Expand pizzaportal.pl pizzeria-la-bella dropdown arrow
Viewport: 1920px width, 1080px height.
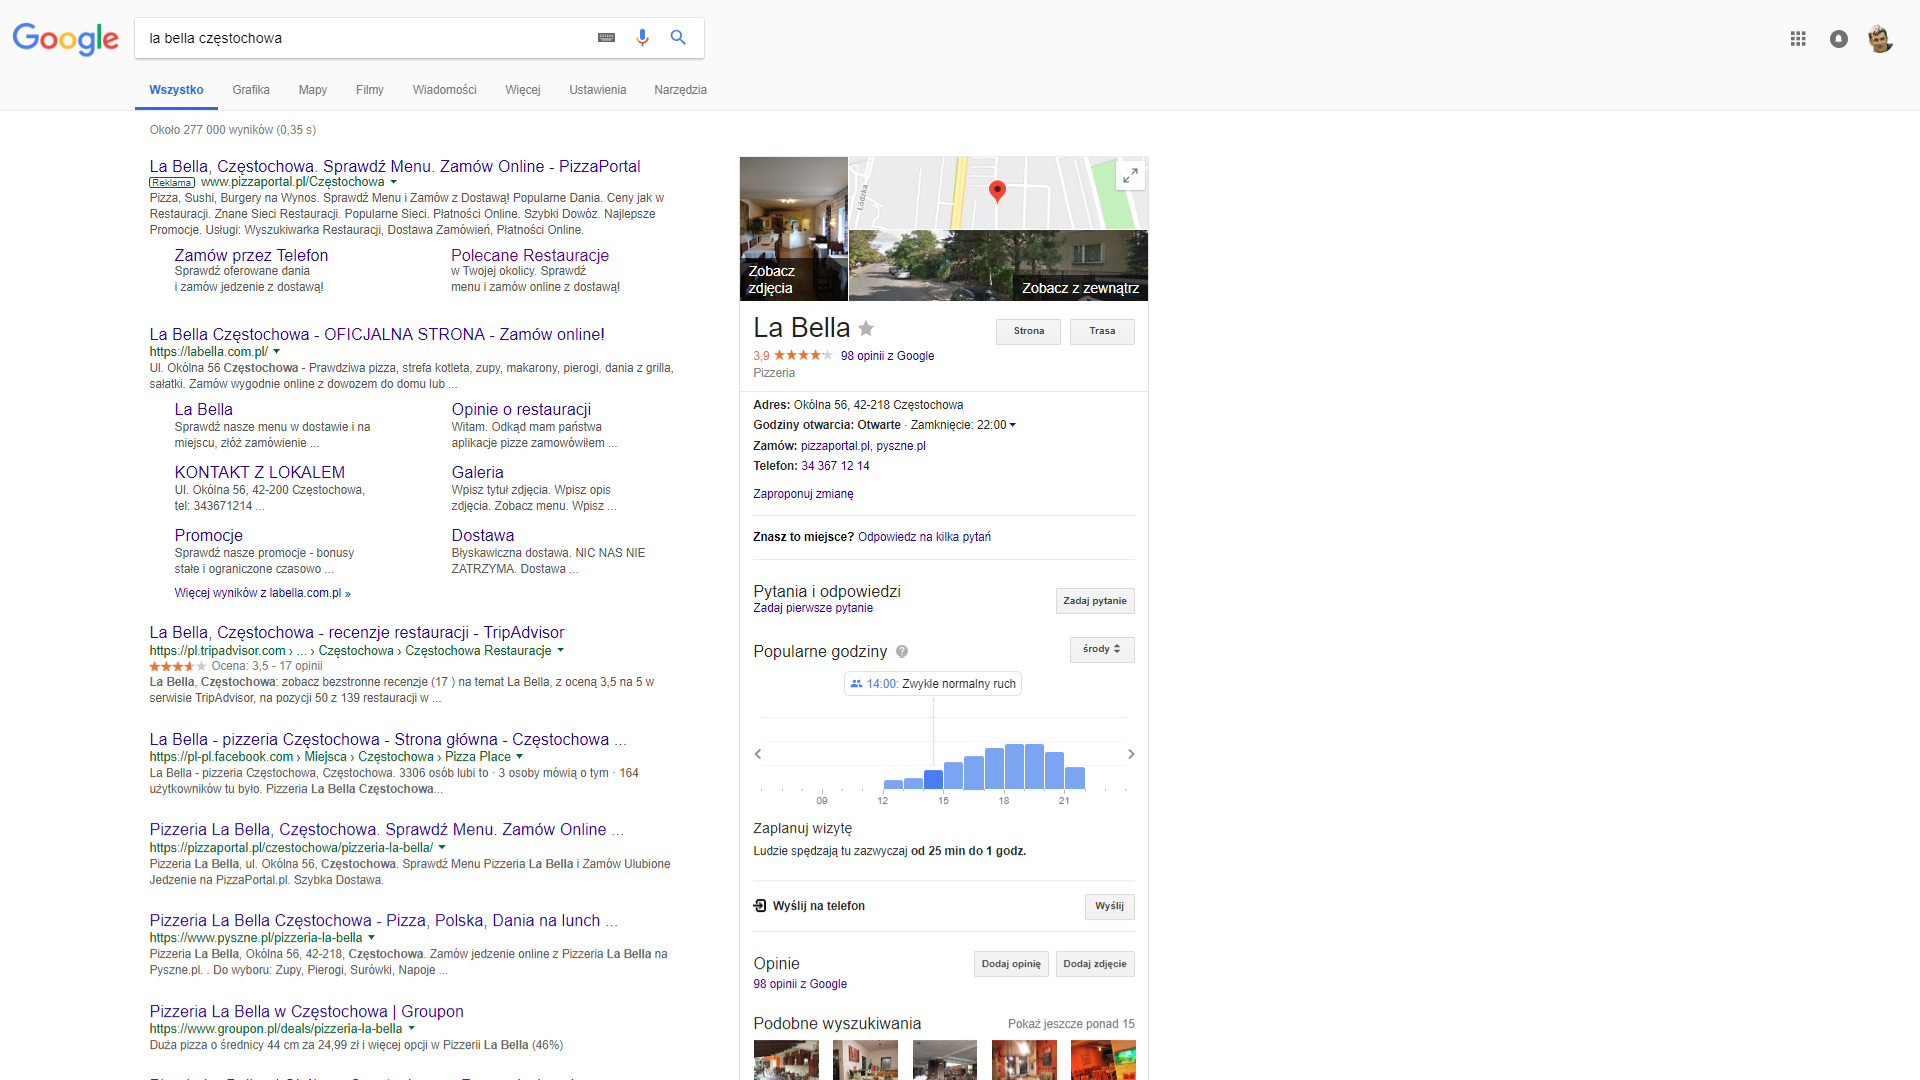(442, 848)
